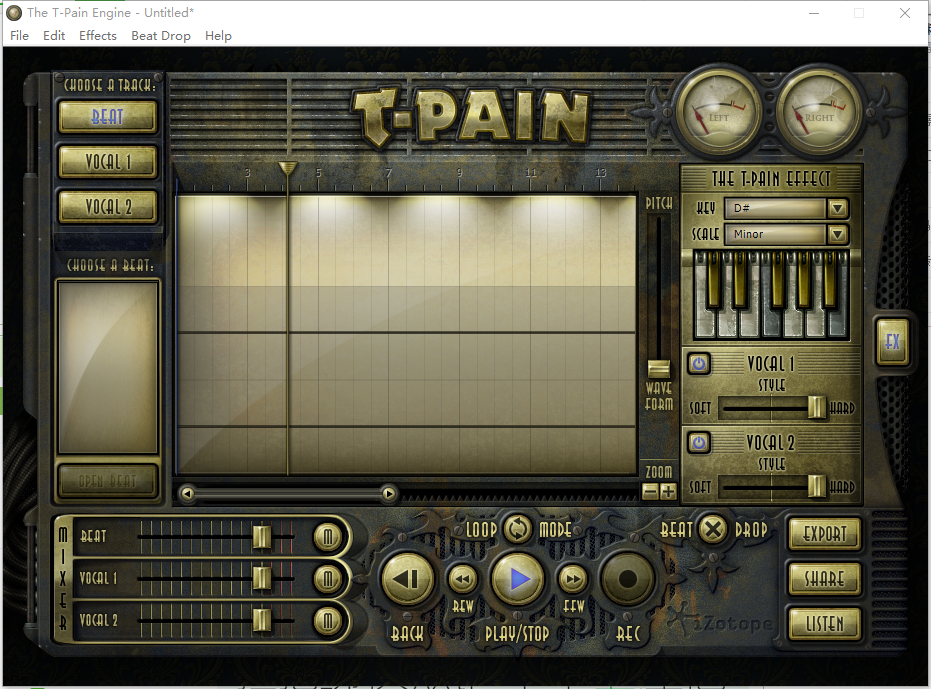
Task: Toggle the Loop Mode icon
Action: (518, 528)
